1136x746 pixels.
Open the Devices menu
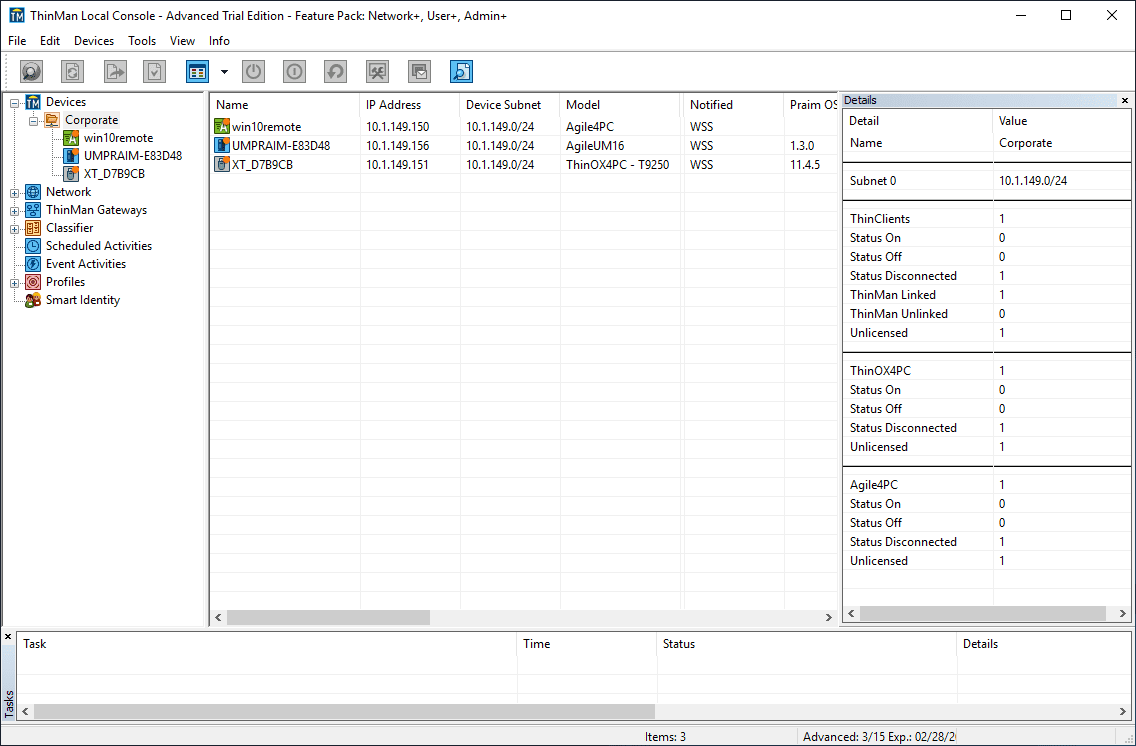[94, 41]
